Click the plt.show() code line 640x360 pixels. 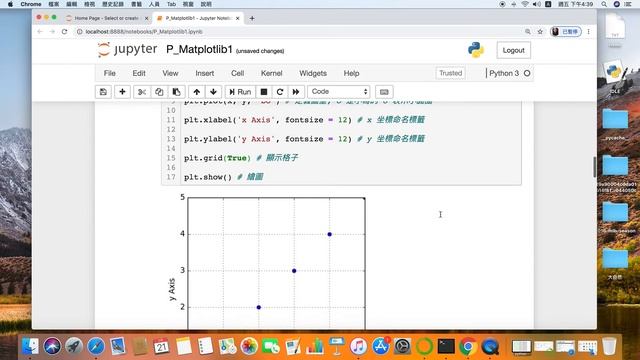tap(223, 177)
